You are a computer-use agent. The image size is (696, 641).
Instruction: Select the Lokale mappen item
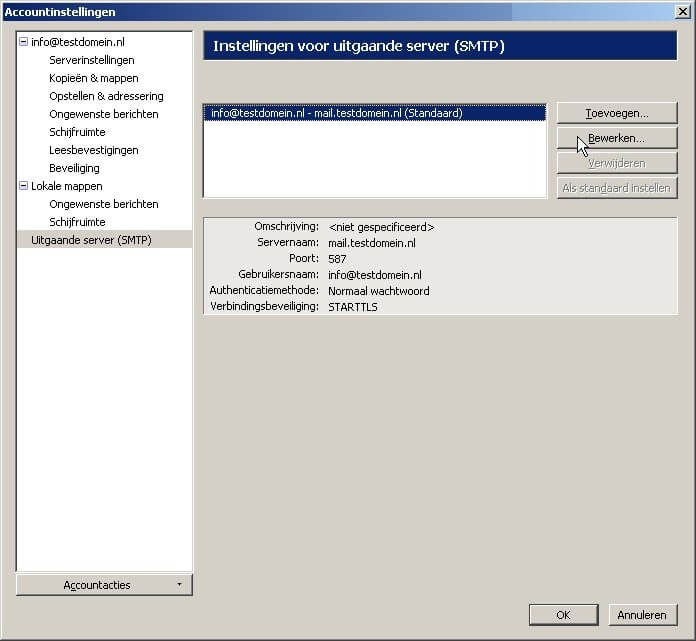[x=67, y=186]
